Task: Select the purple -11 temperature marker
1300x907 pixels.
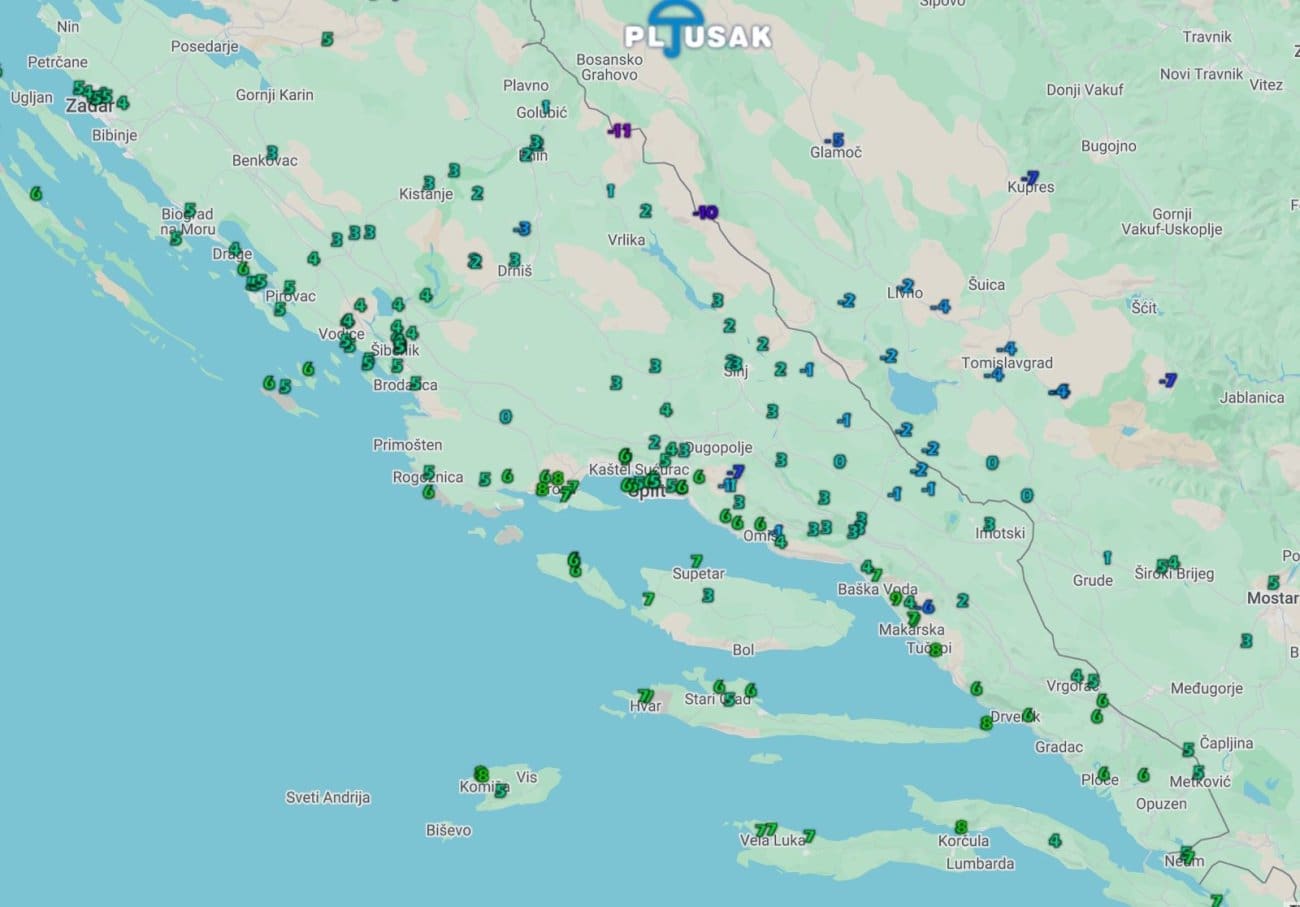Action: pos(620,130)
